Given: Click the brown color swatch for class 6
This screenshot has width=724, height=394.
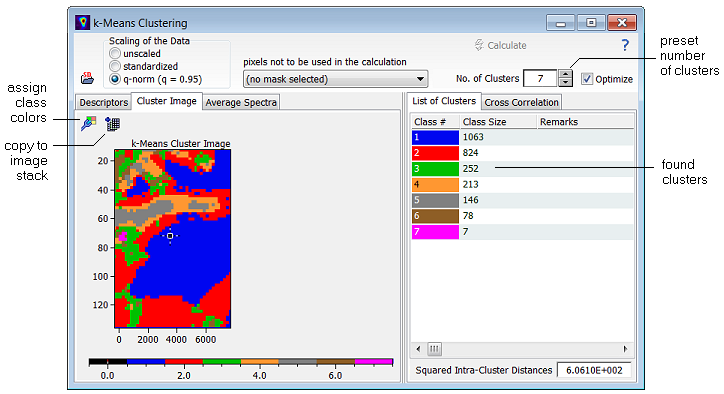Looking at the screenshot, I should pyautogui.click(x=435, y=216).
